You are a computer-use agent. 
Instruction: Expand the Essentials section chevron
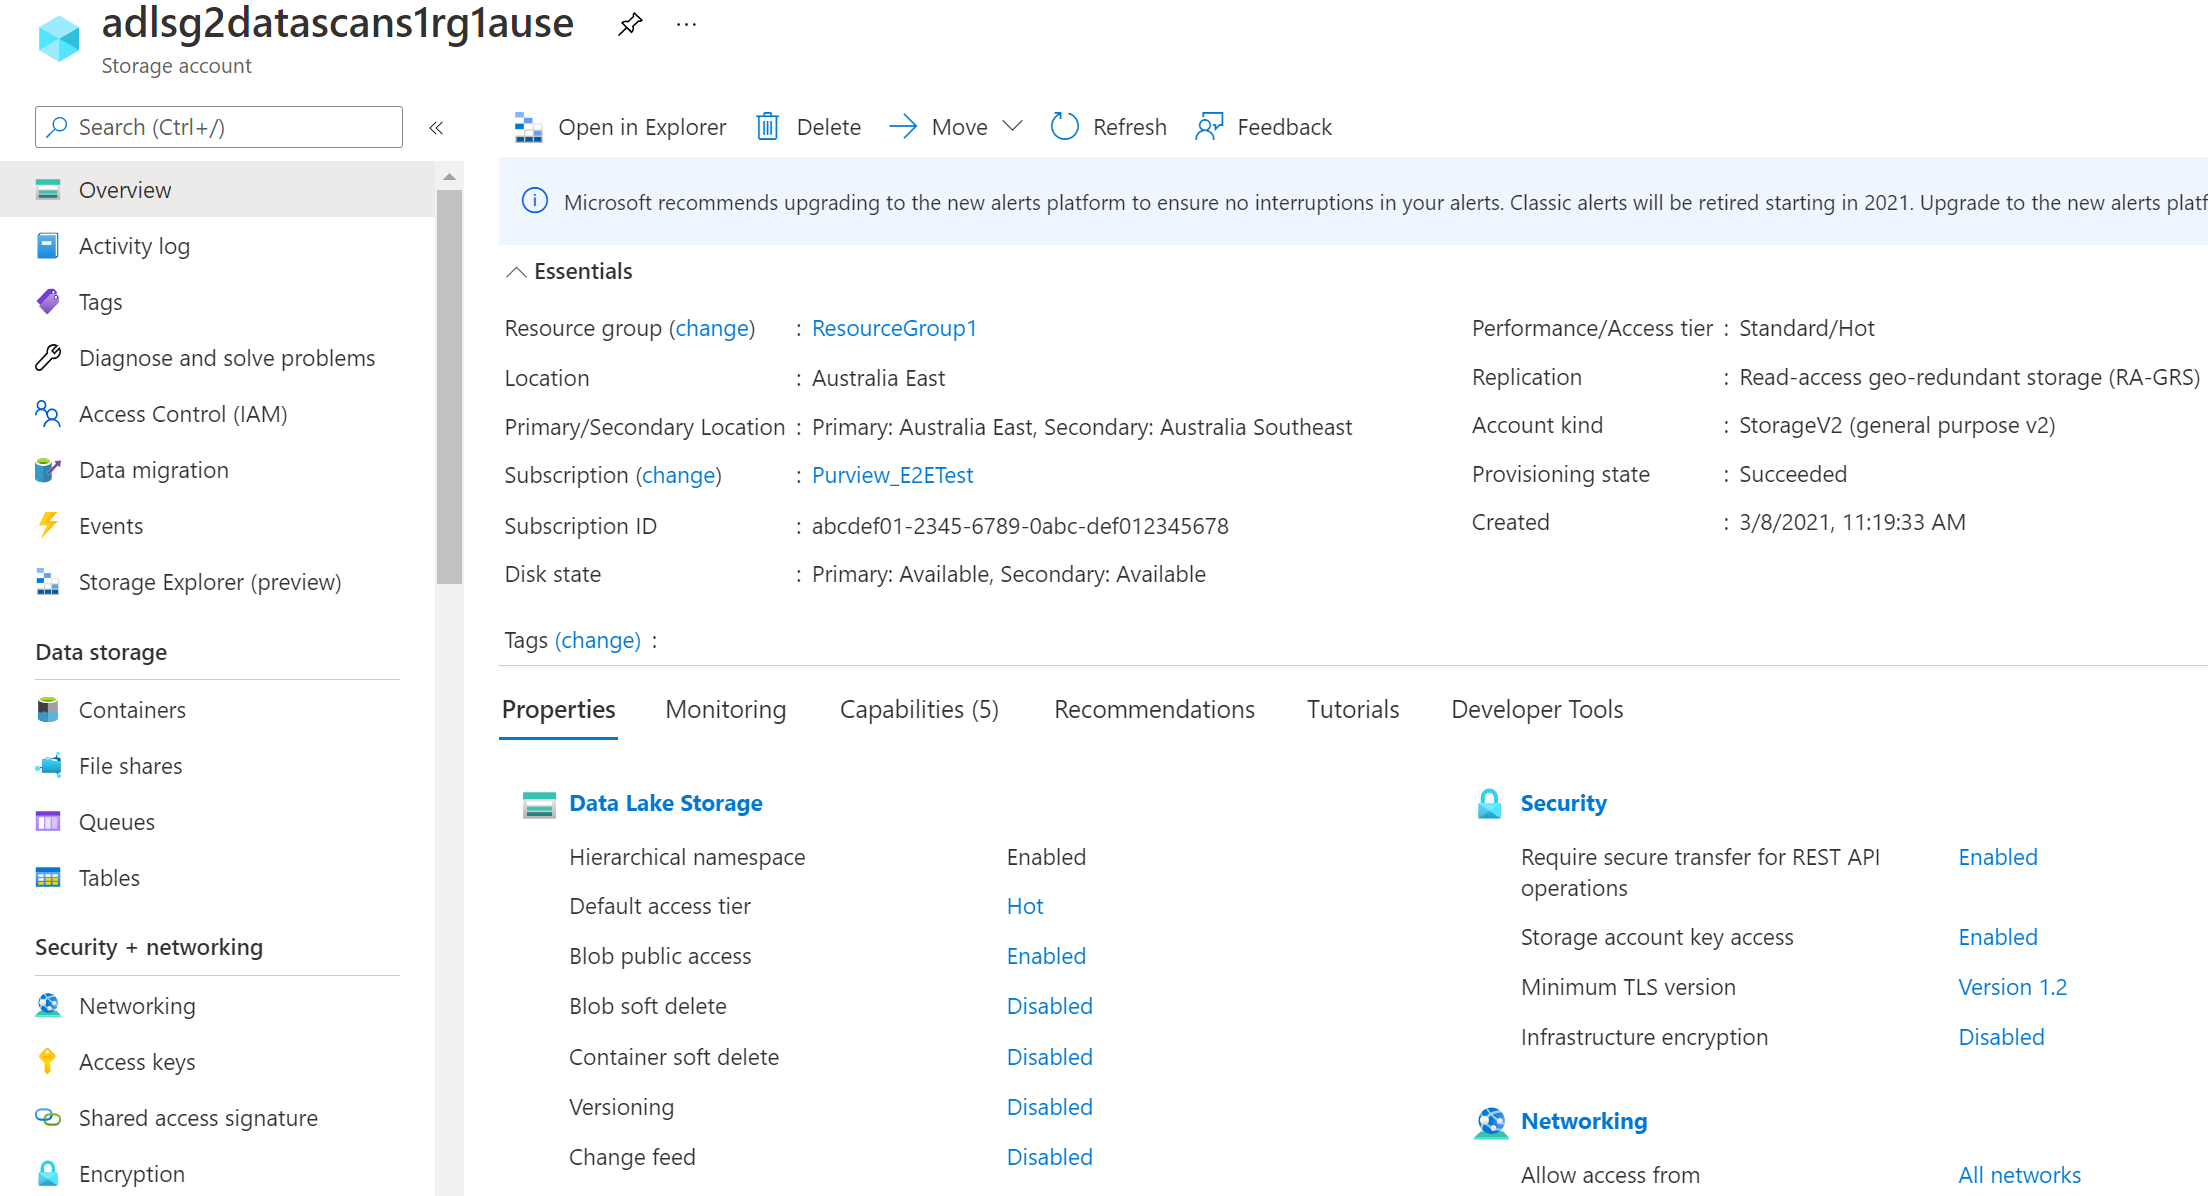point(517,271)
